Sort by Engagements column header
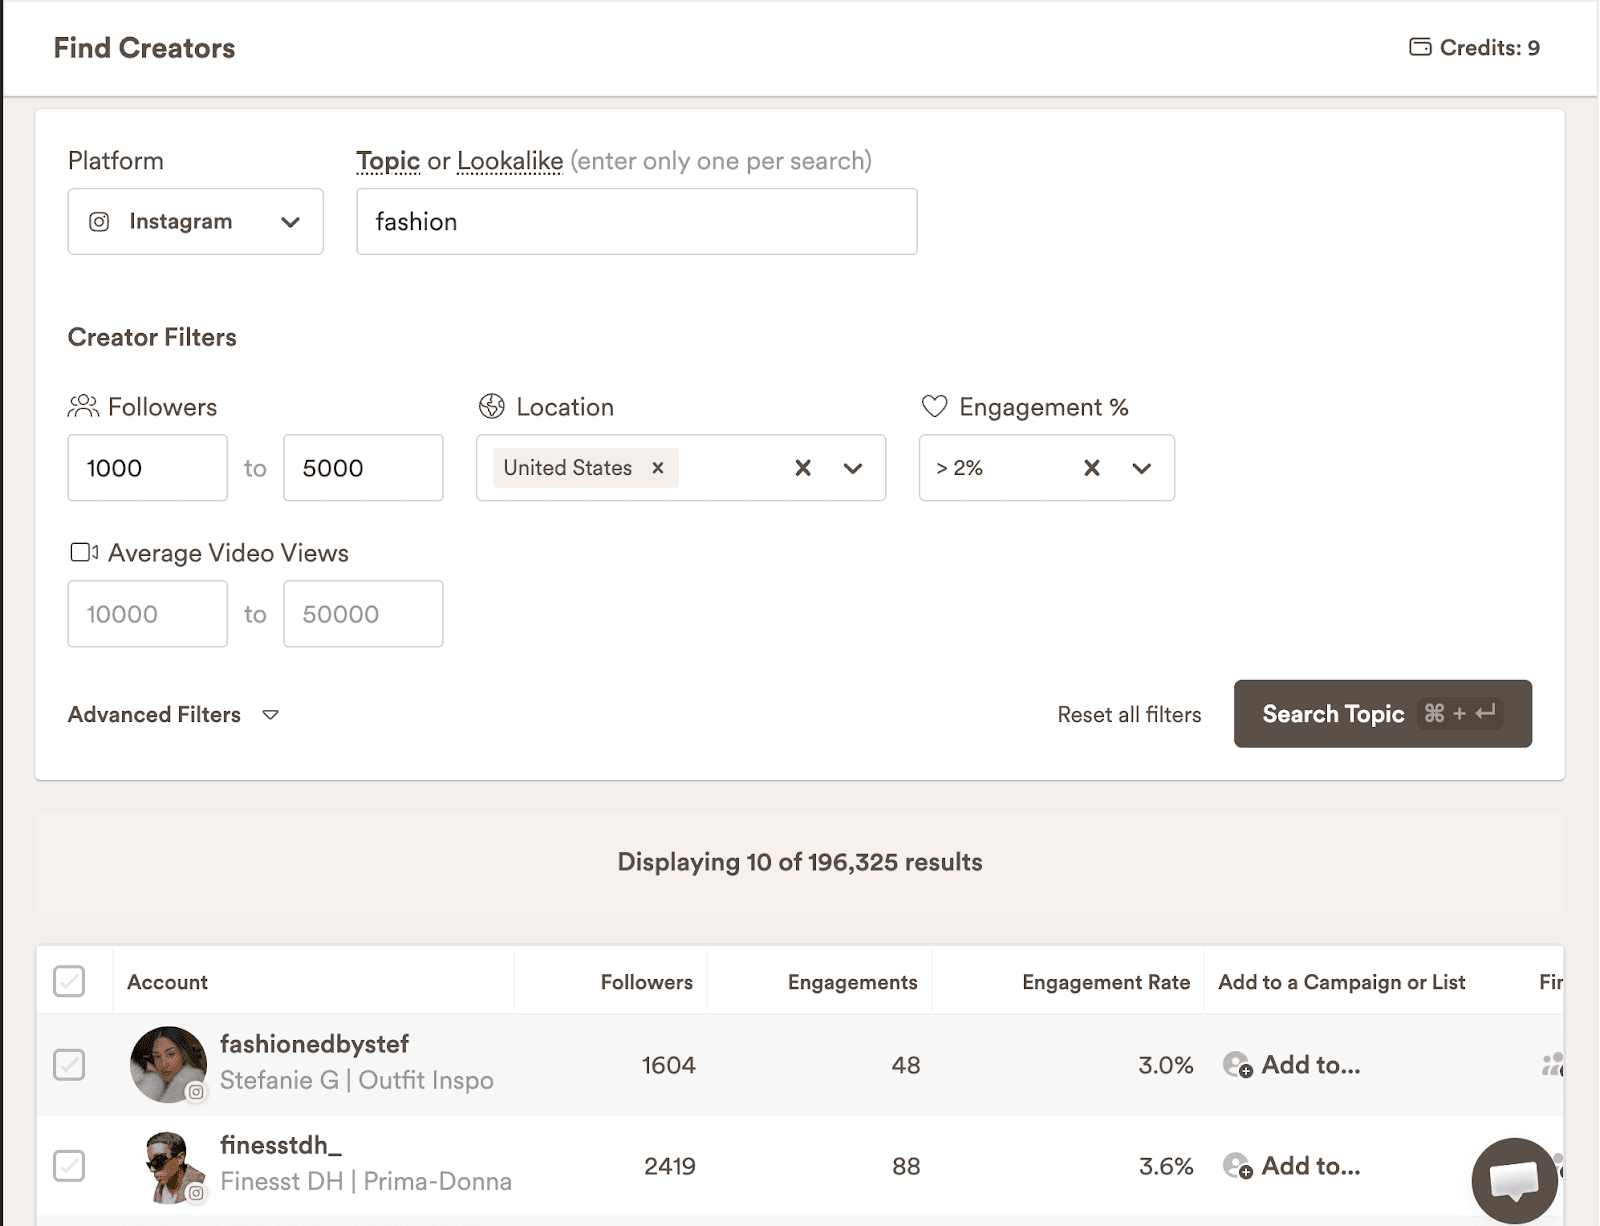The image size is (1600, 1226). 852,982
